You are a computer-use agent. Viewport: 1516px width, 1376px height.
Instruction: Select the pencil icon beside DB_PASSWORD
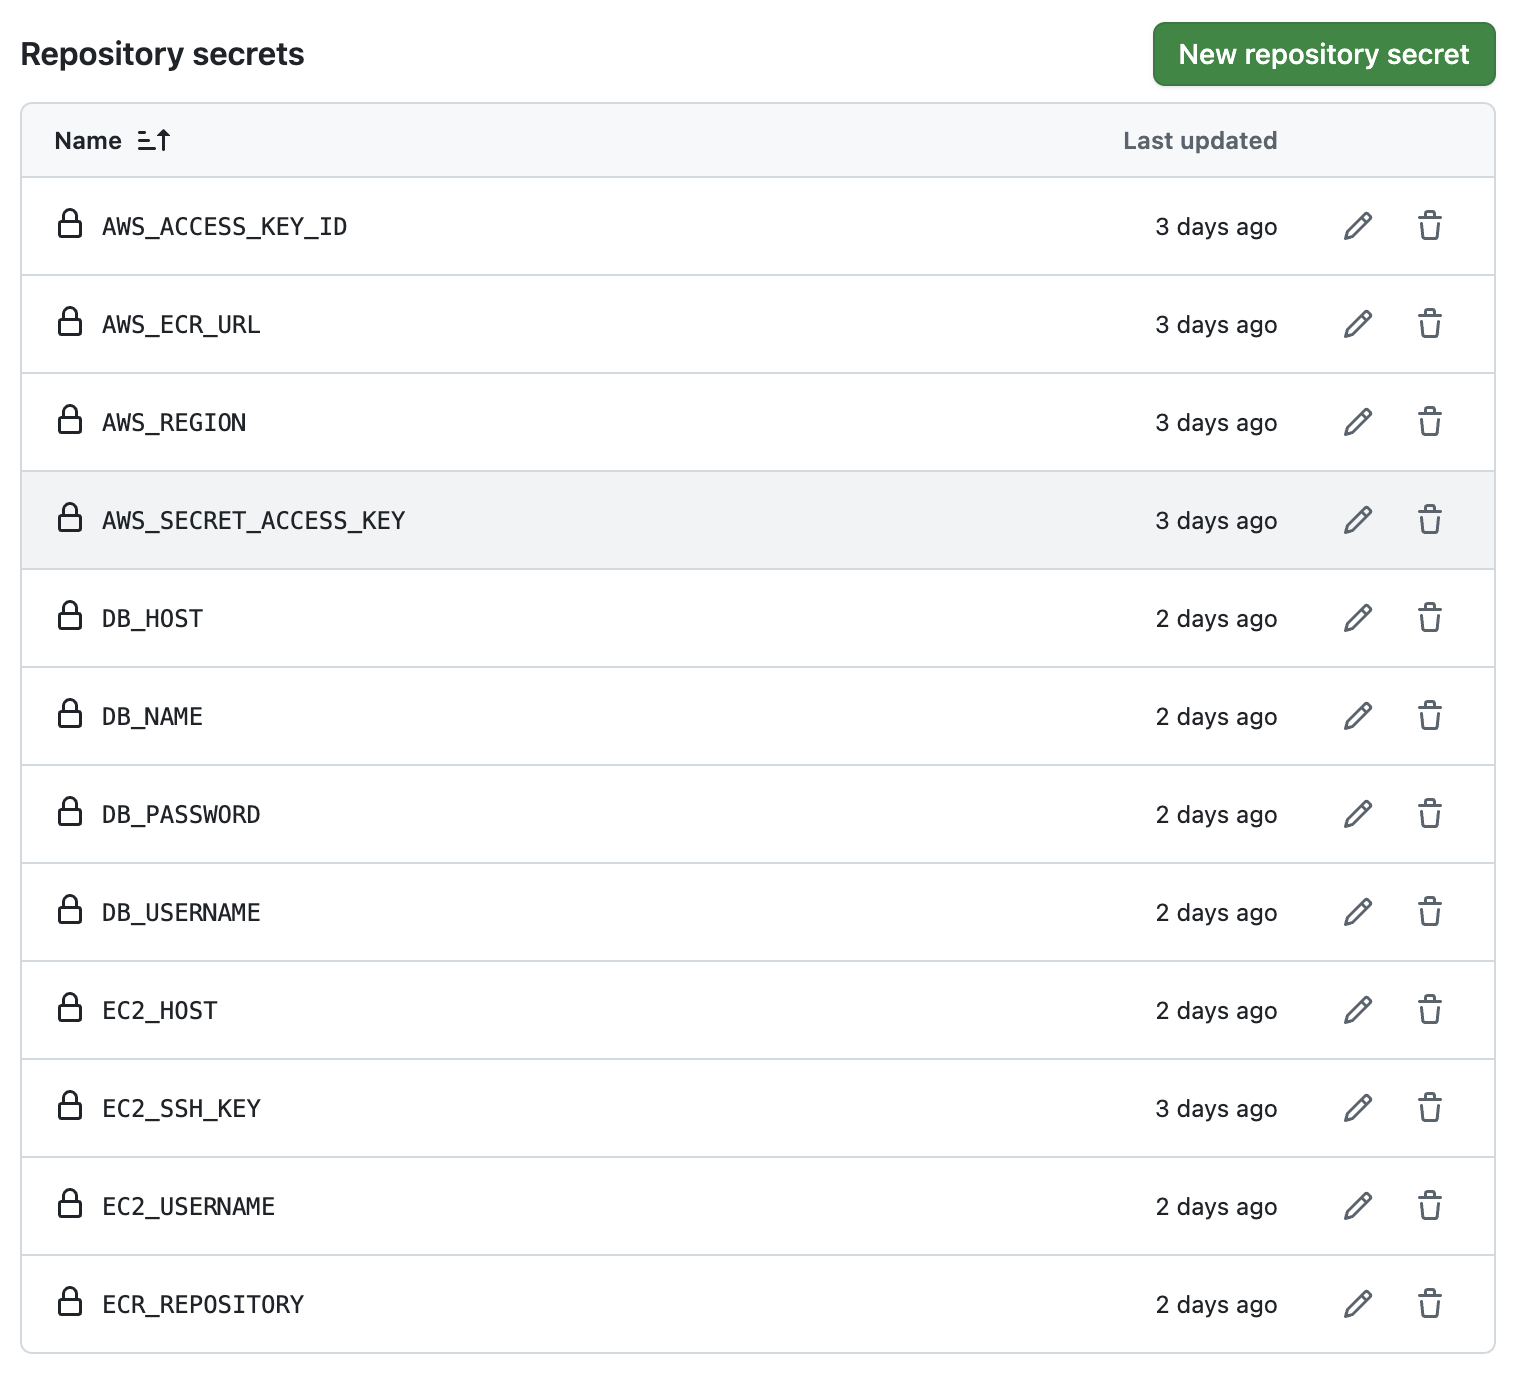coord(1357,814)
